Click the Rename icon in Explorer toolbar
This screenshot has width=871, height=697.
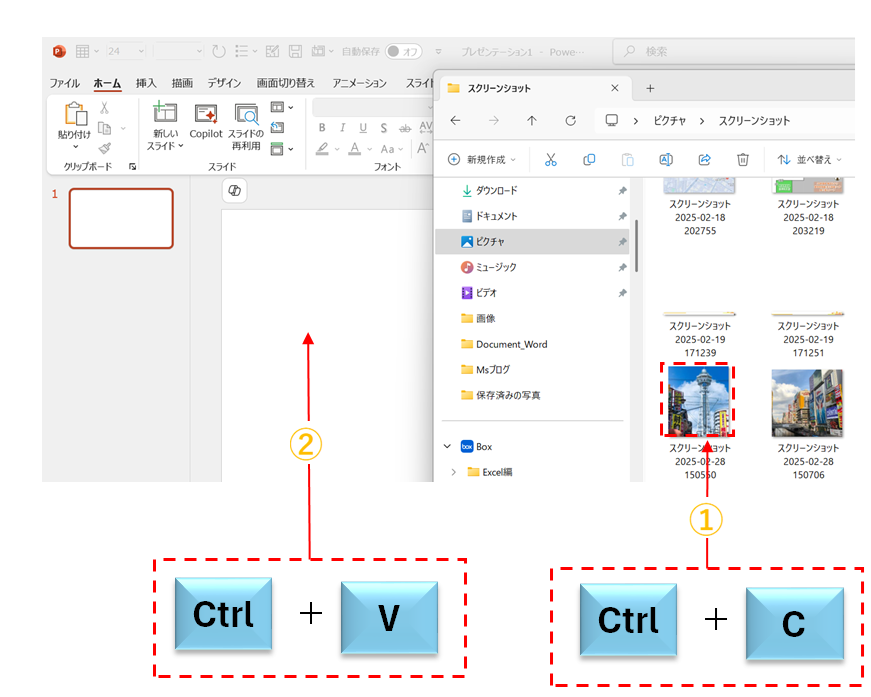tap(665, 159)
